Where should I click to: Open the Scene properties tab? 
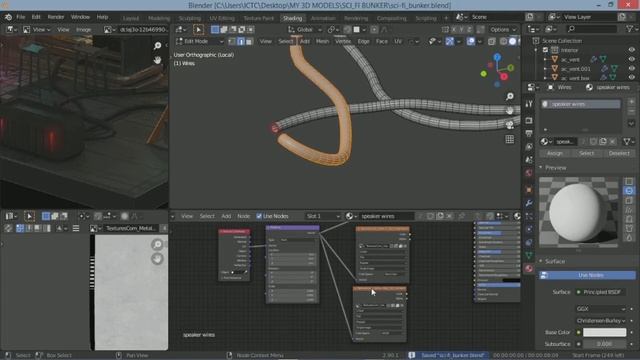529,160
